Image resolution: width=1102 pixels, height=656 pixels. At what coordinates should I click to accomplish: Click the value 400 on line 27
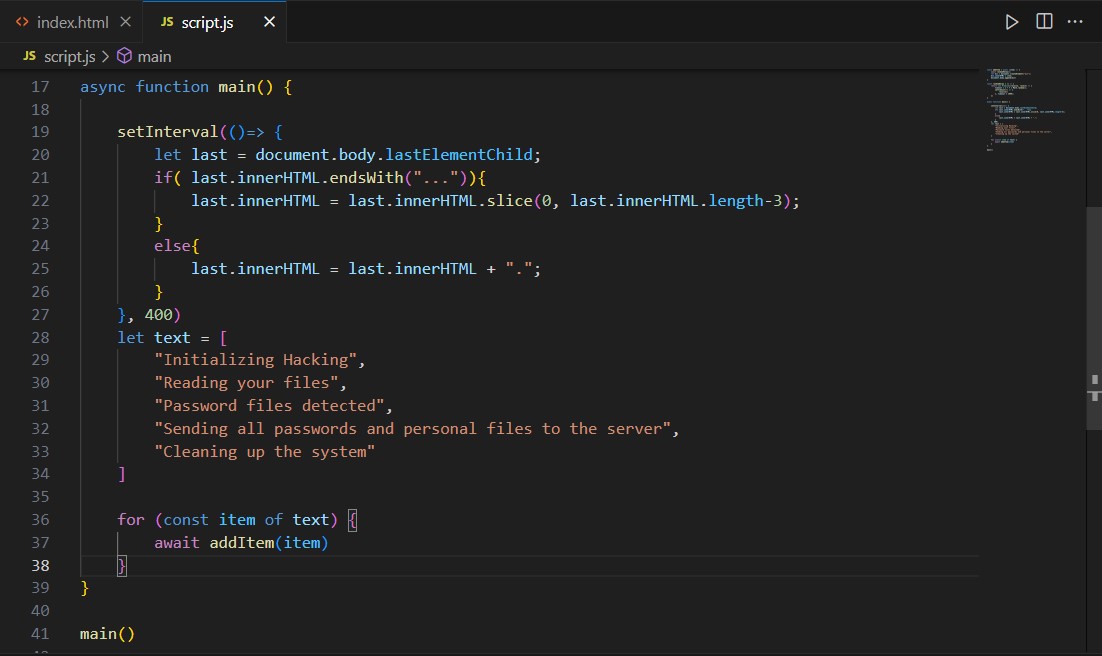pyautogui.click(x=158, y=314)
